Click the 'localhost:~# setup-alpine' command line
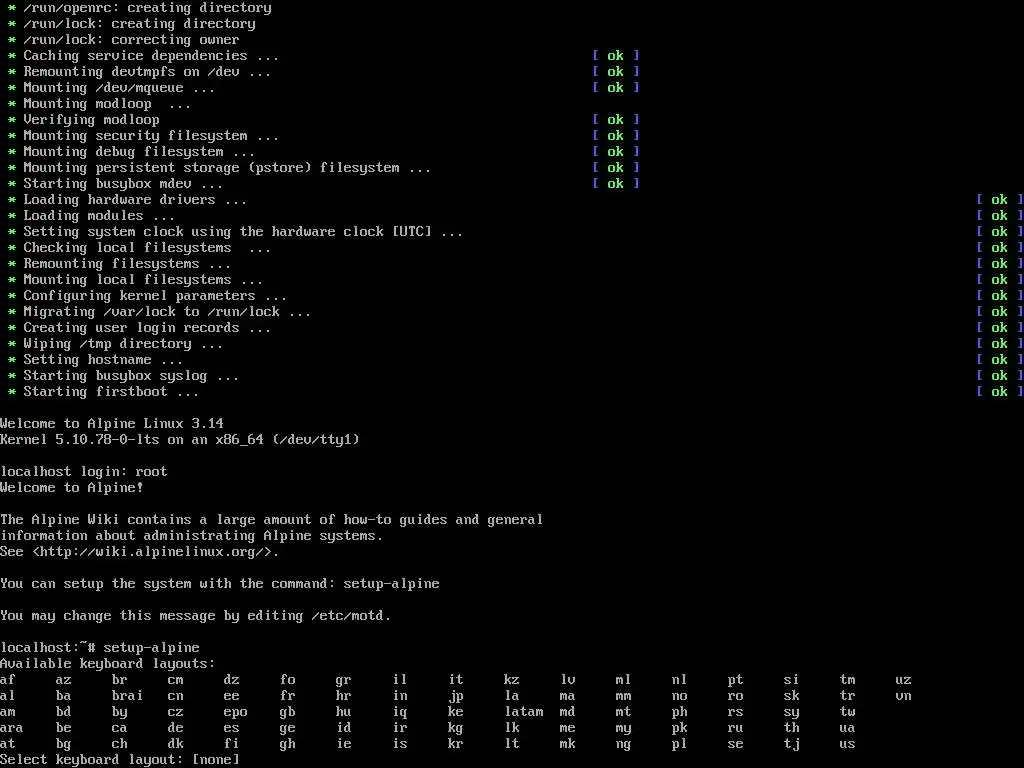The height and width of the screenshot is (768, 1024). 100,648
